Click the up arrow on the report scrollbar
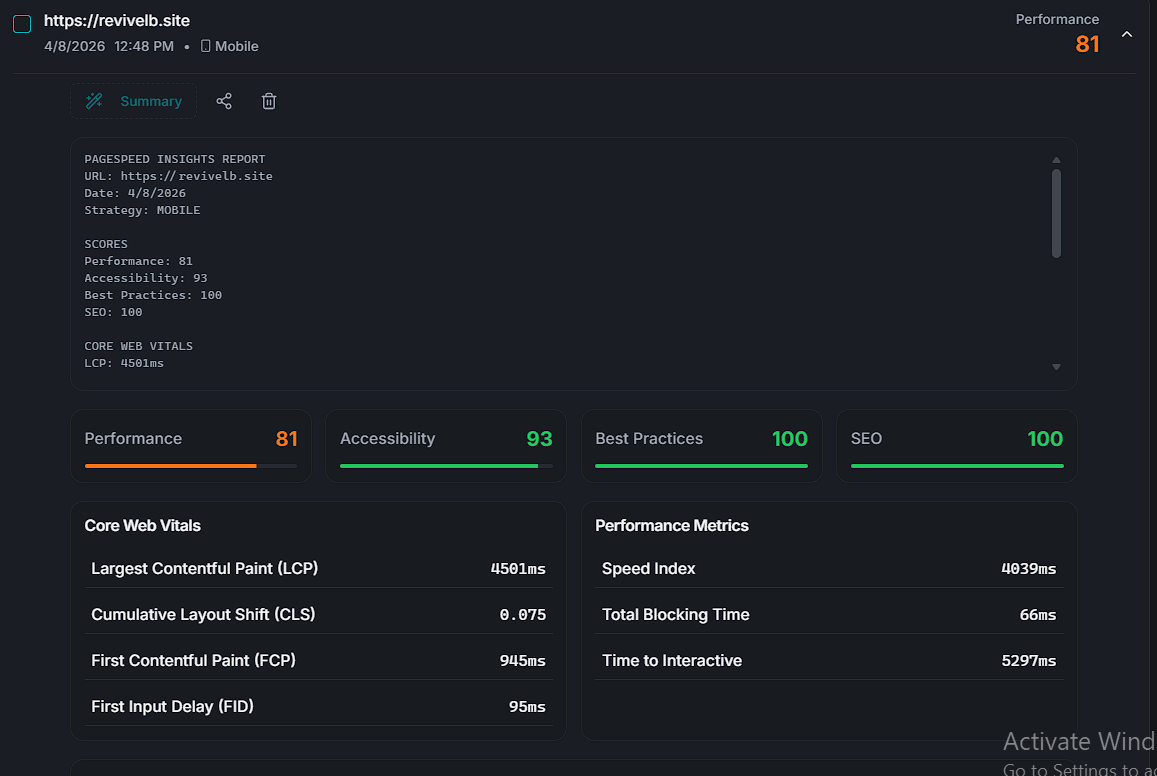Screen dimensions: 1157x776 [1056, 158]
